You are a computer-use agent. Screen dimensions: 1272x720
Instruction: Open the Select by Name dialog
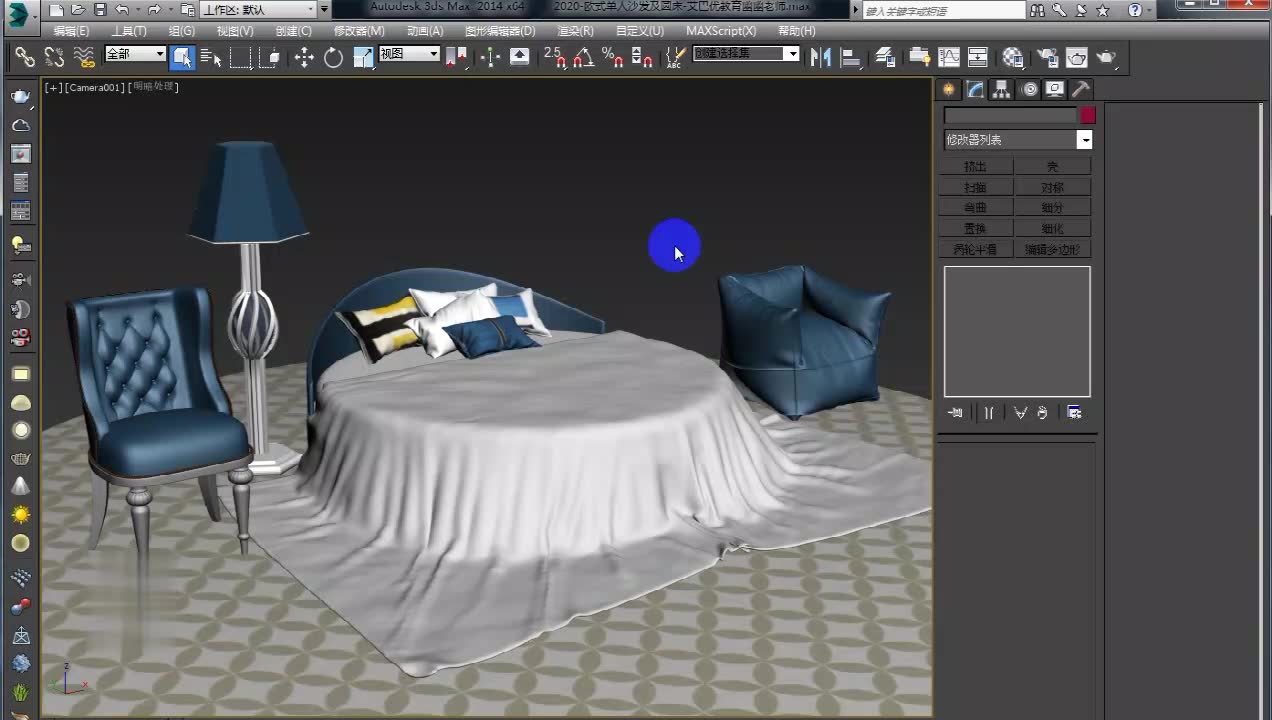tap(210, 57)
